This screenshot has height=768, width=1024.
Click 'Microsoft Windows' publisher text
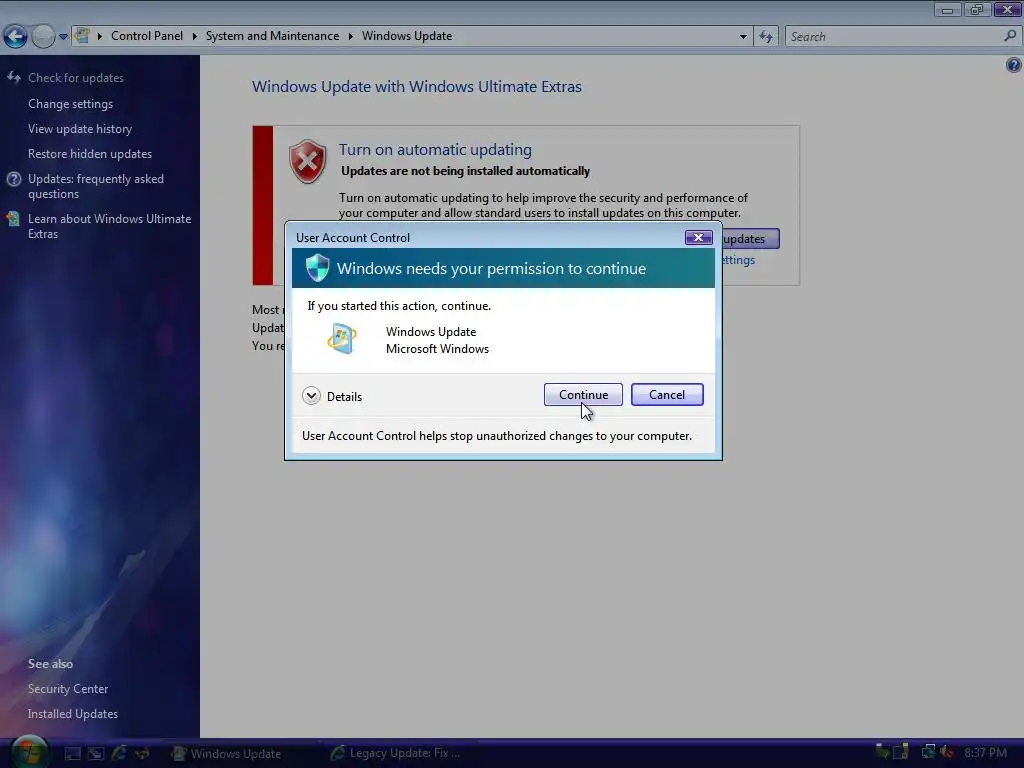437,349
